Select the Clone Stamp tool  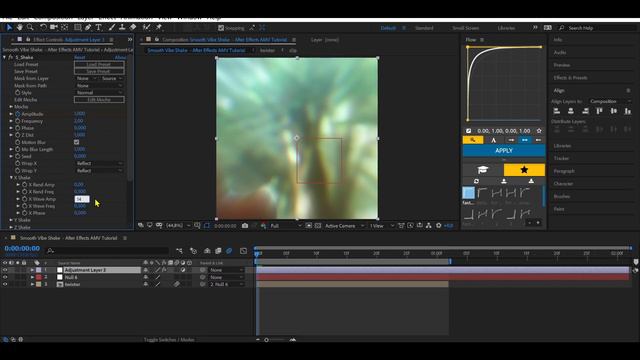pyautogui.click(x=122, y=27)
